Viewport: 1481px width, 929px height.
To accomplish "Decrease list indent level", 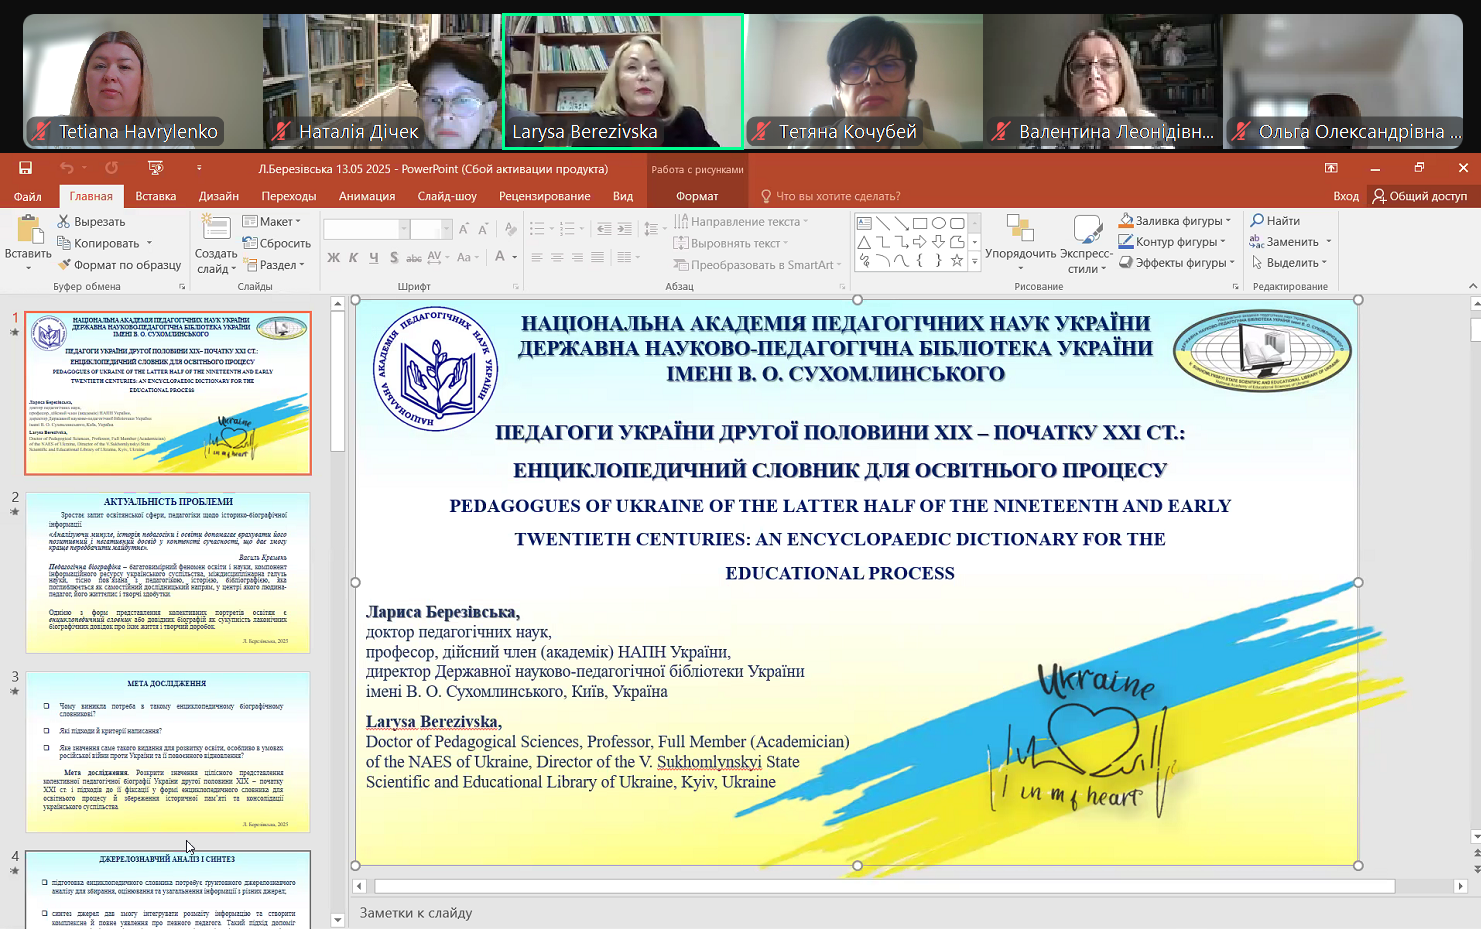I will pyautogui.click(x=604, y=230).
